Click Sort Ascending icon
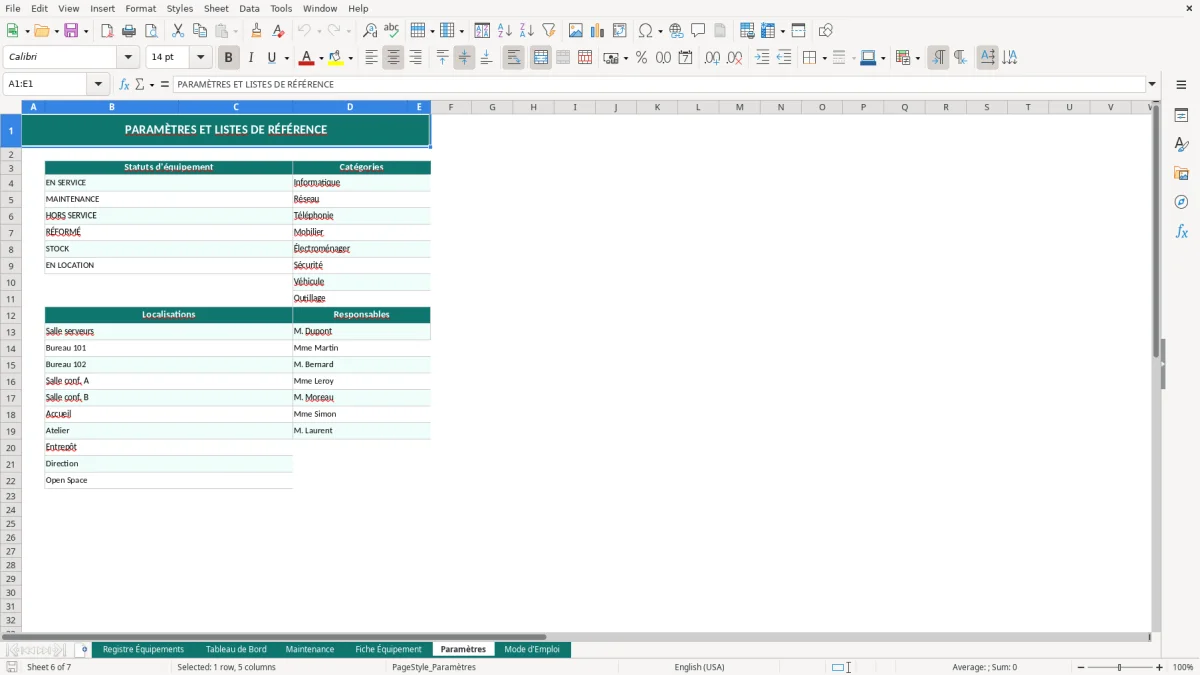Screen dimensions: 1200x675 tap(504, 31)
